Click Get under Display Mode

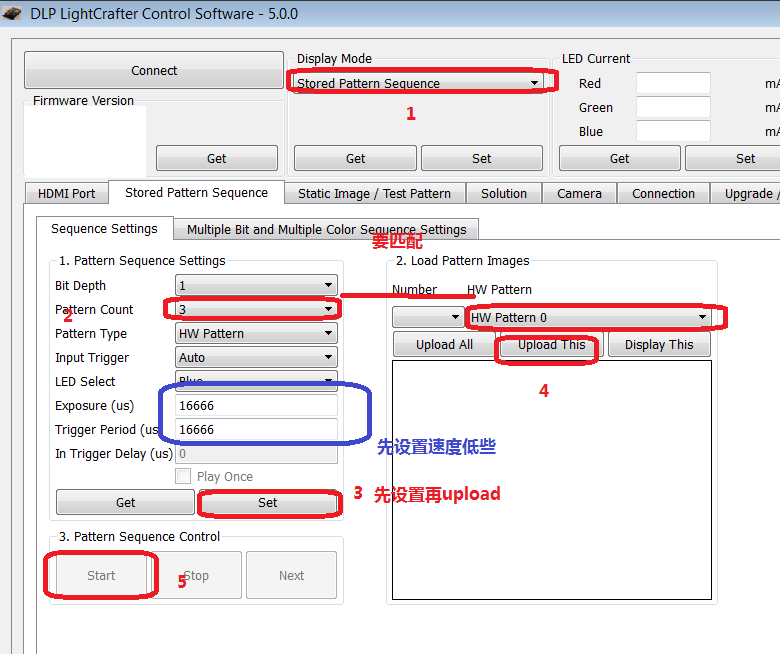tap(355, 158)
